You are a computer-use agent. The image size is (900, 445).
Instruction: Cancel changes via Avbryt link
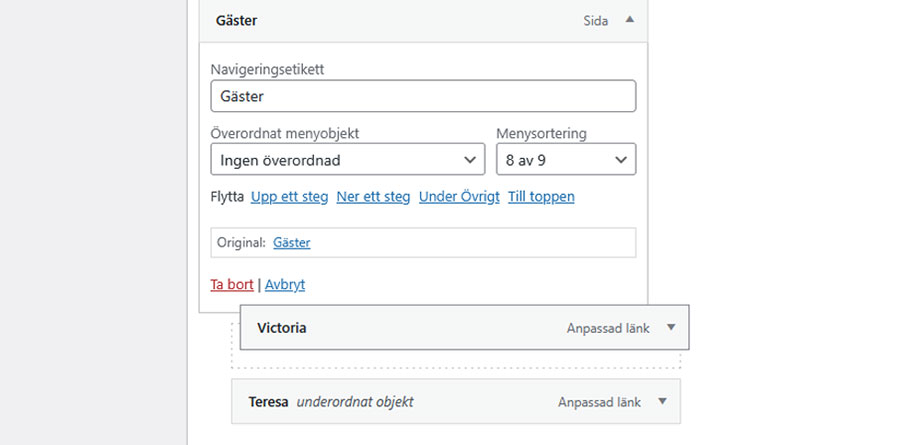pyautogui.click(x=285, y=285)
